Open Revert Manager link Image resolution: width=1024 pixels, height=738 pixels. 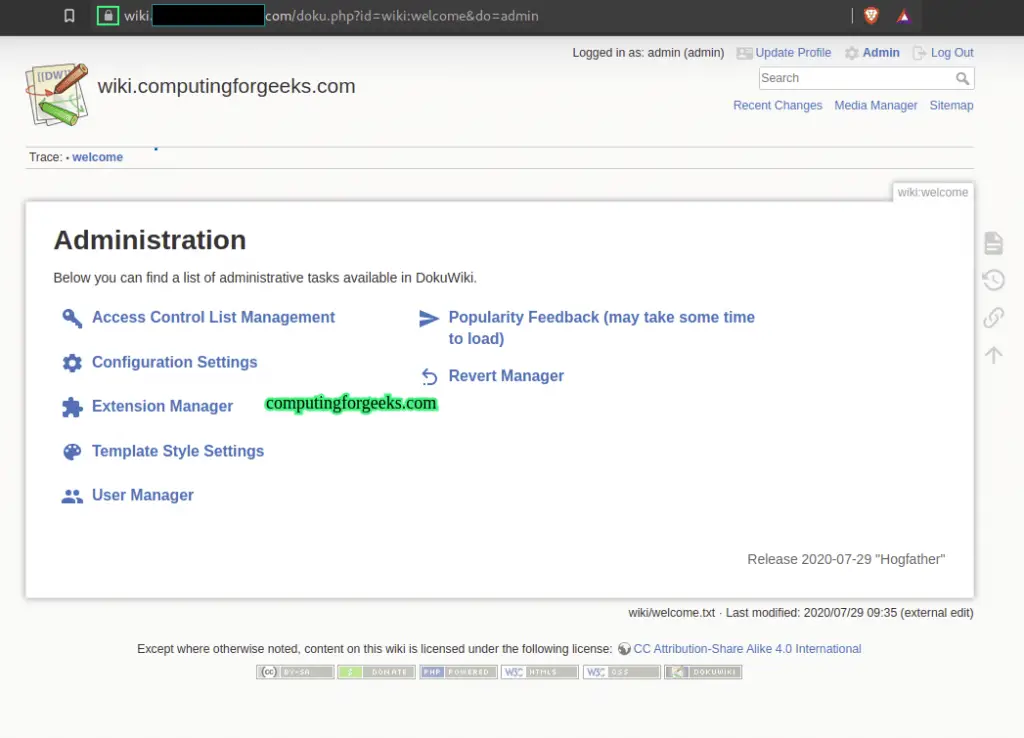pos(506,376)
